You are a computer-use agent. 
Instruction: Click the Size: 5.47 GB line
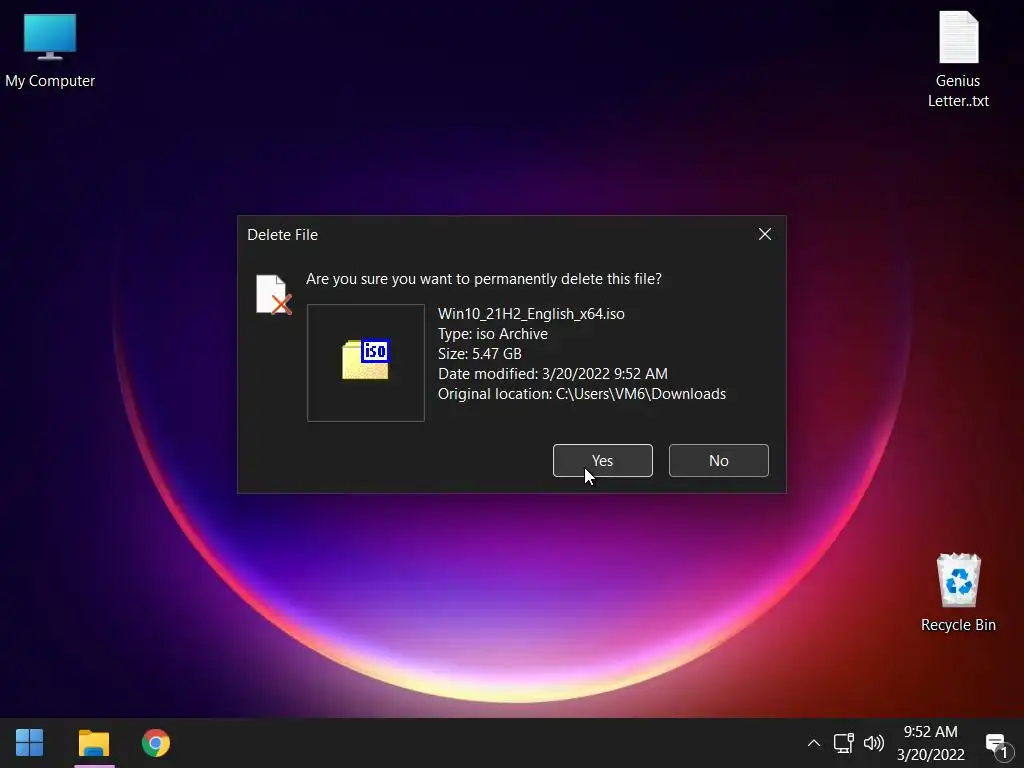[x=479, y=354]
